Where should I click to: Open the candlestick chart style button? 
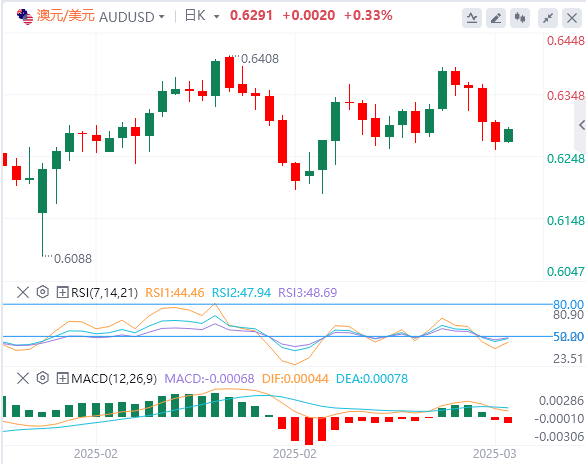(520, 18)
